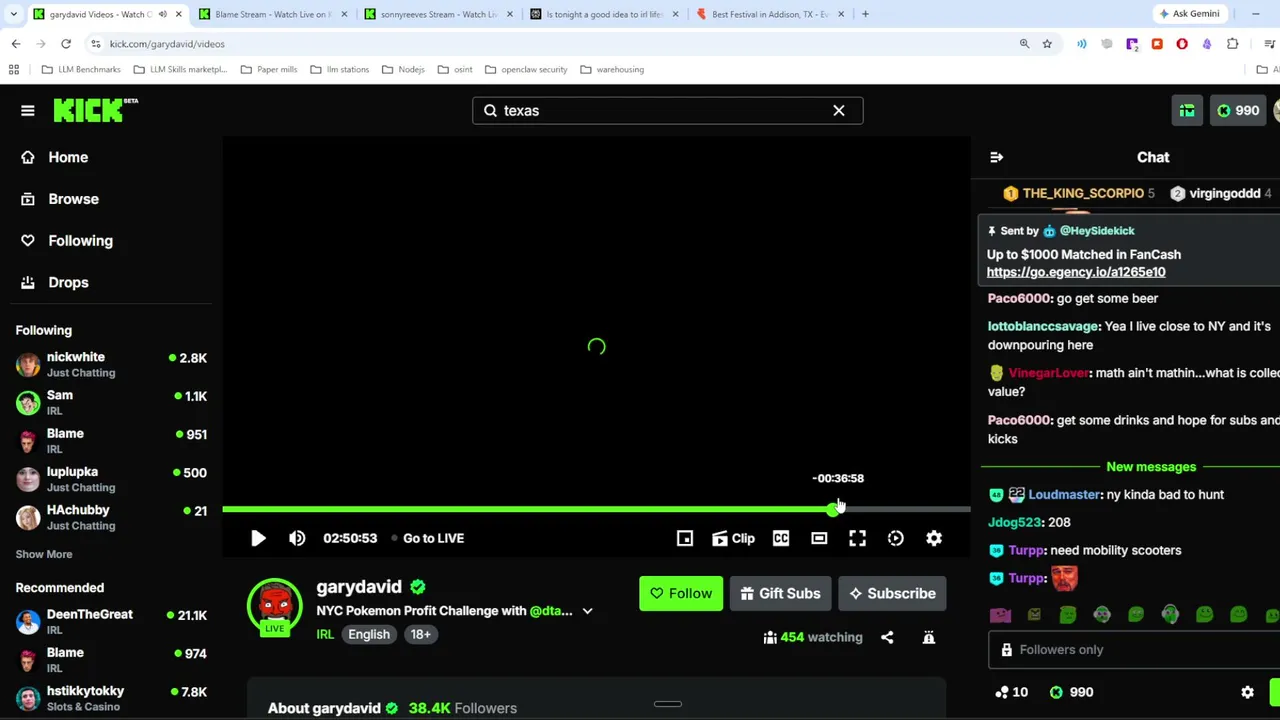Click garydavid's live avatar
This screenshot has height=720, width=1280.
point(275,606)
